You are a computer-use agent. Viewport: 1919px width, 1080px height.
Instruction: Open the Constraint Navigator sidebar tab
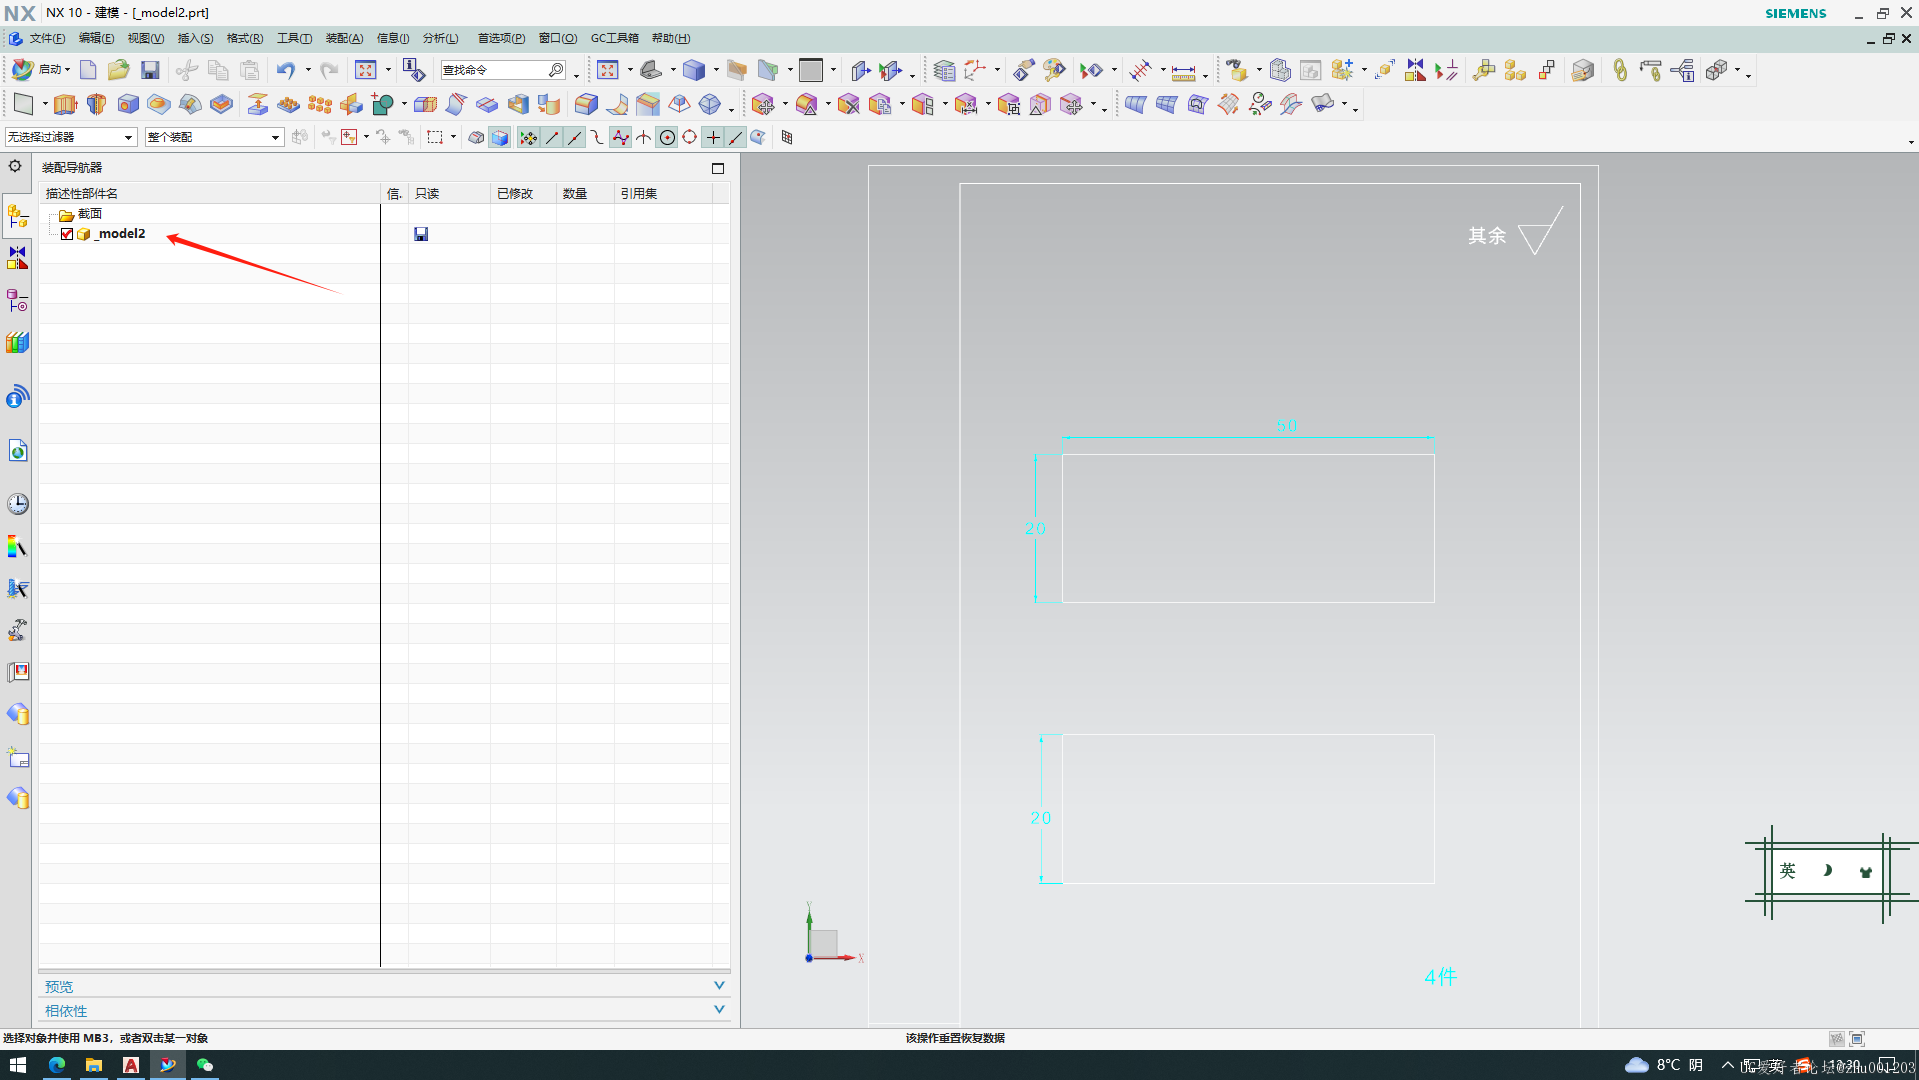click(17, 258)
